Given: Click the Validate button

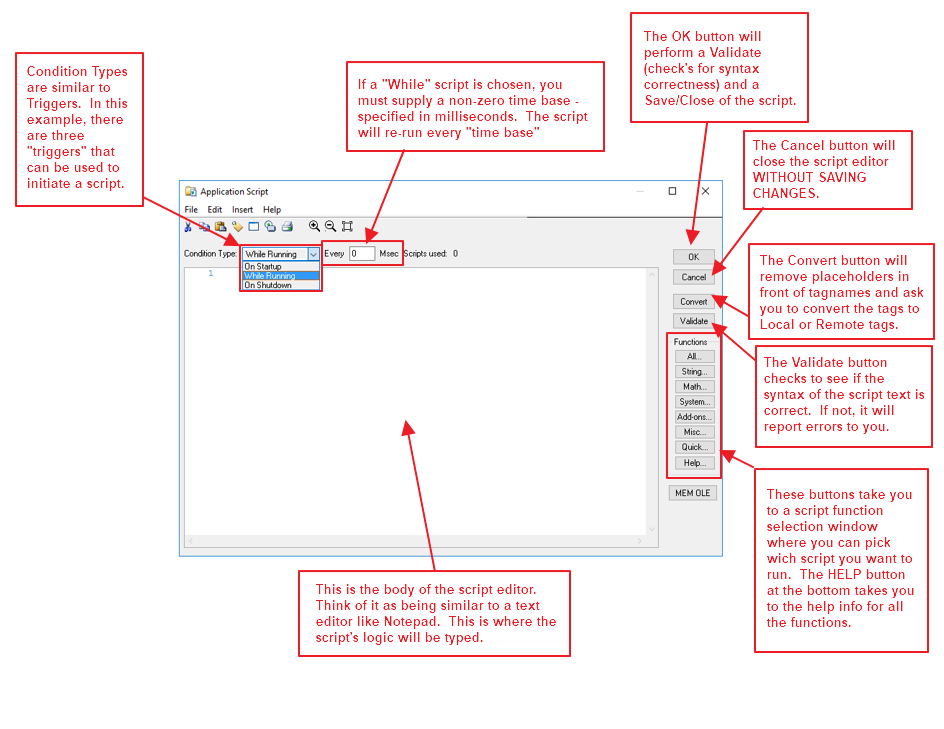Looking at the screenshot, I should (x=693, y=321).
